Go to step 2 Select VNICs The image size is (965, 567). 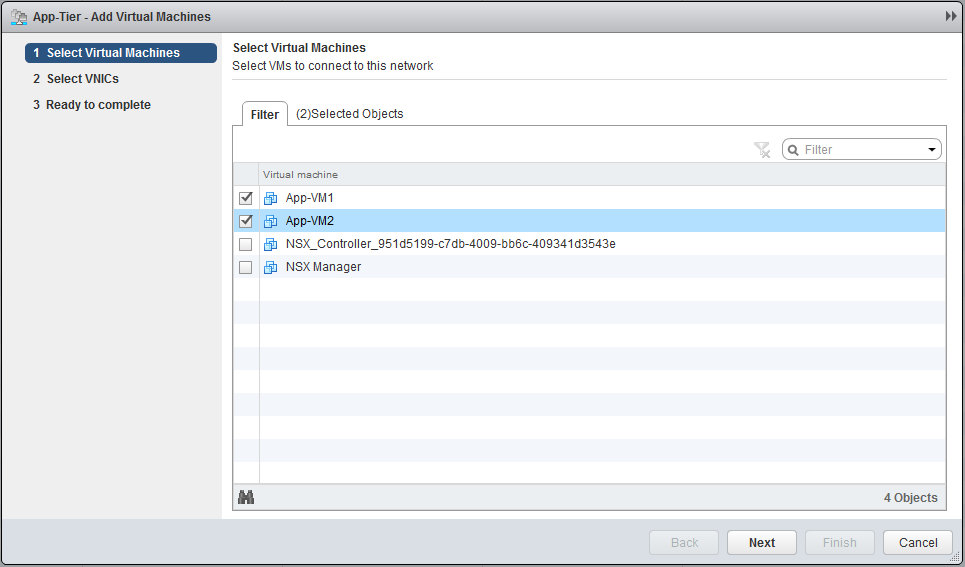pos(83,79)
